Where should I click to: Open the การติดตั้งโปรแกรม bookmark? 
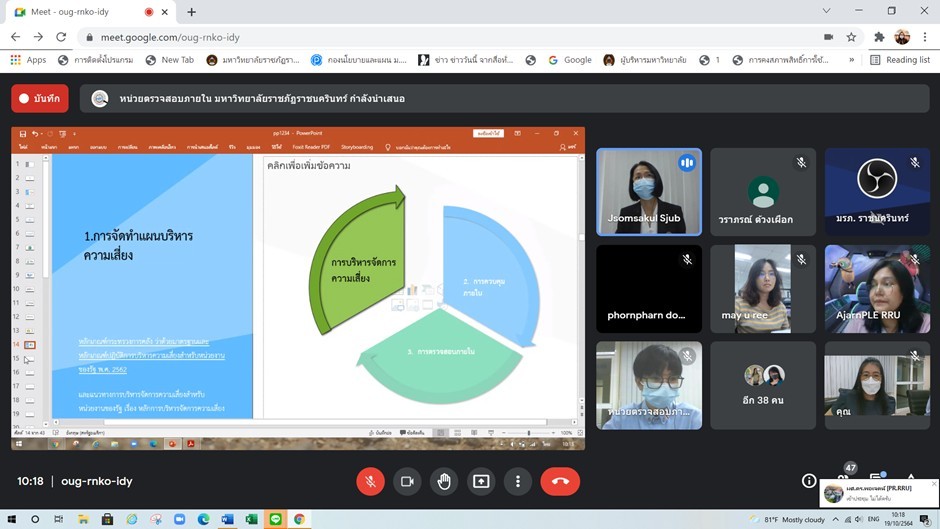[96, 60]
